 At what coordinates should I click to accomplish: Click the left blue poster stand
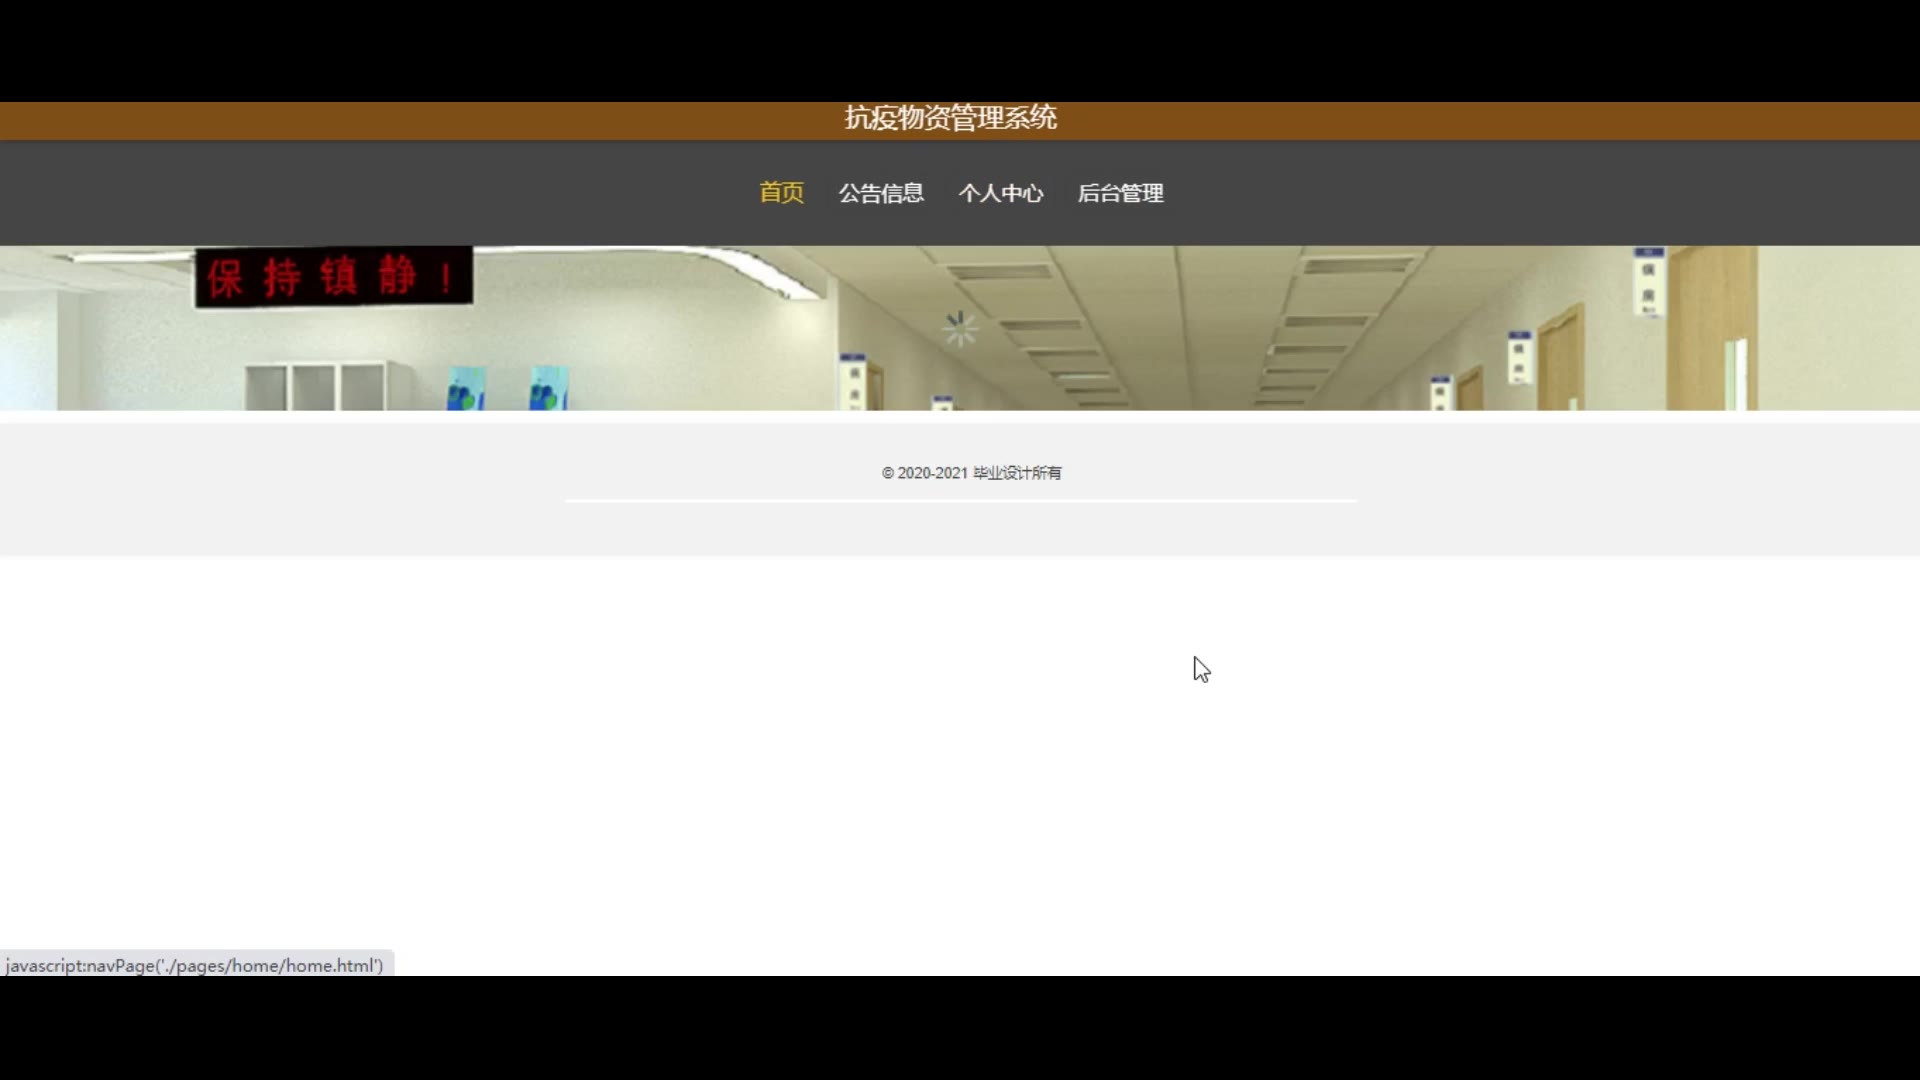pyautogui.click(x=466, y=389)
